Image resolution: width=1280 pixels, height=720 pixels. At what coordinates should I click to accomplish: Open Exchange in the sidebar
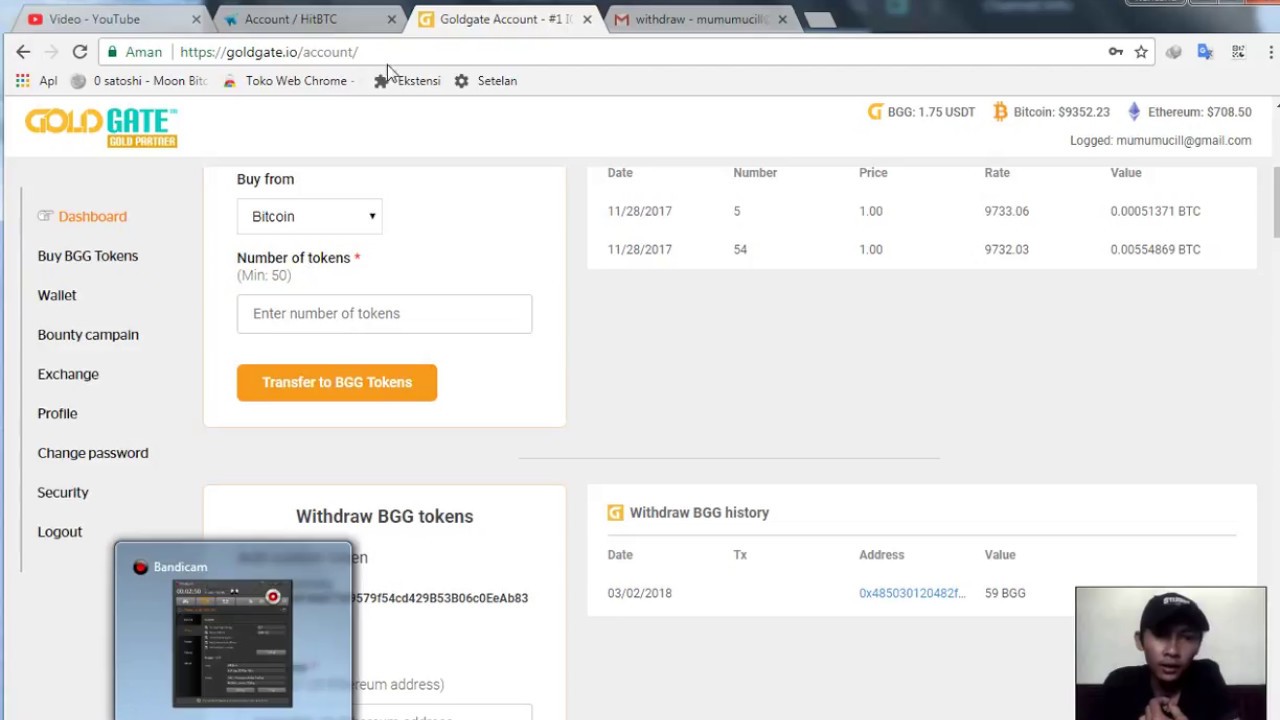68,374
